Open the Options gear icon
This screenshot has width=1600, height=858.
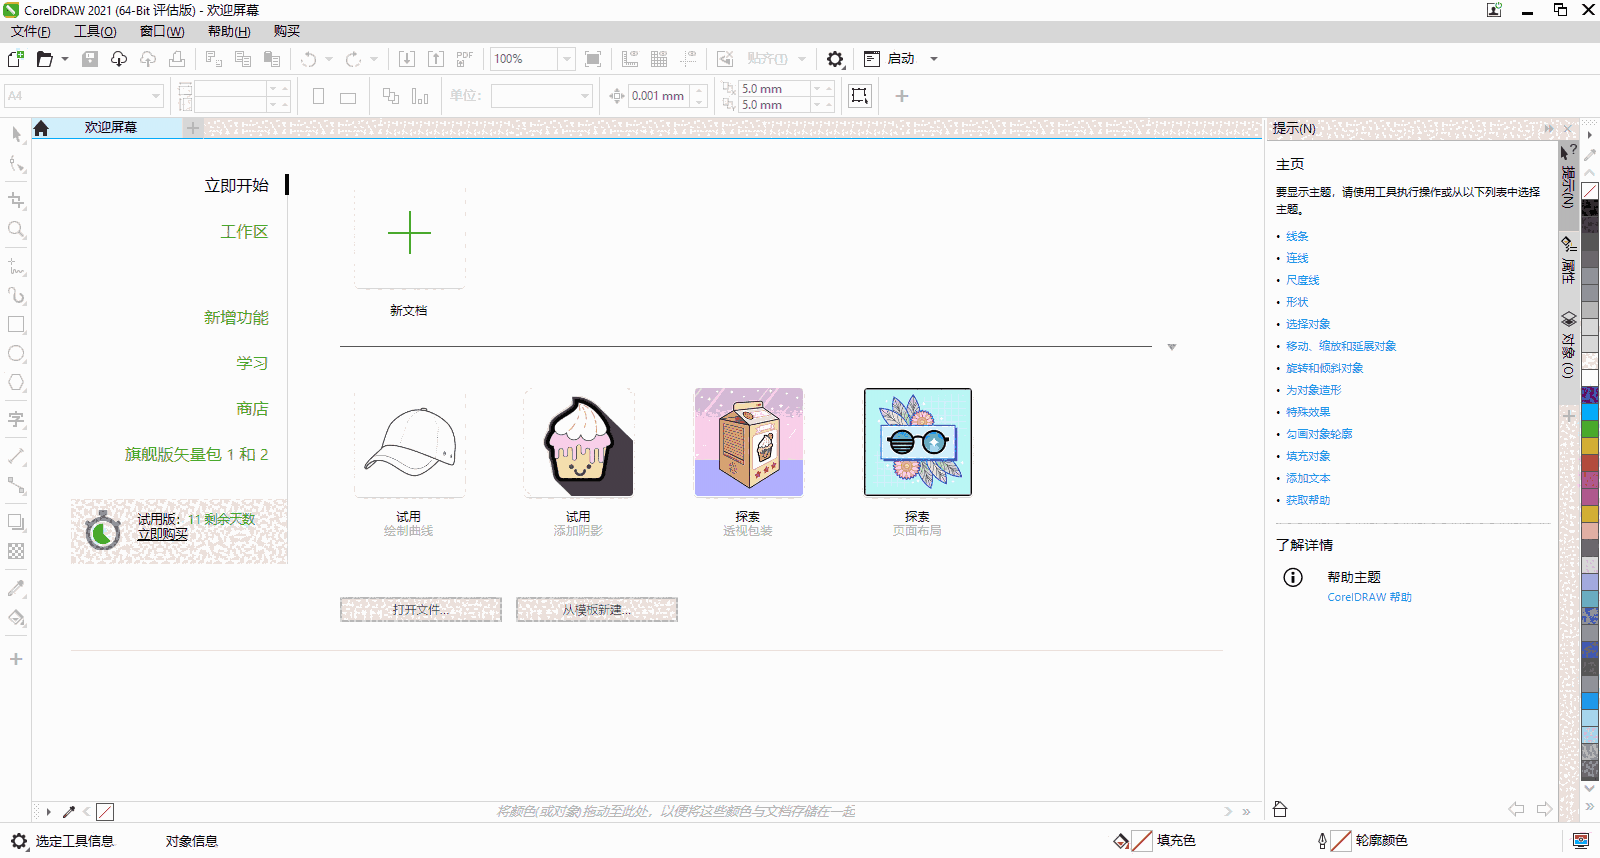tap(835, 59)
